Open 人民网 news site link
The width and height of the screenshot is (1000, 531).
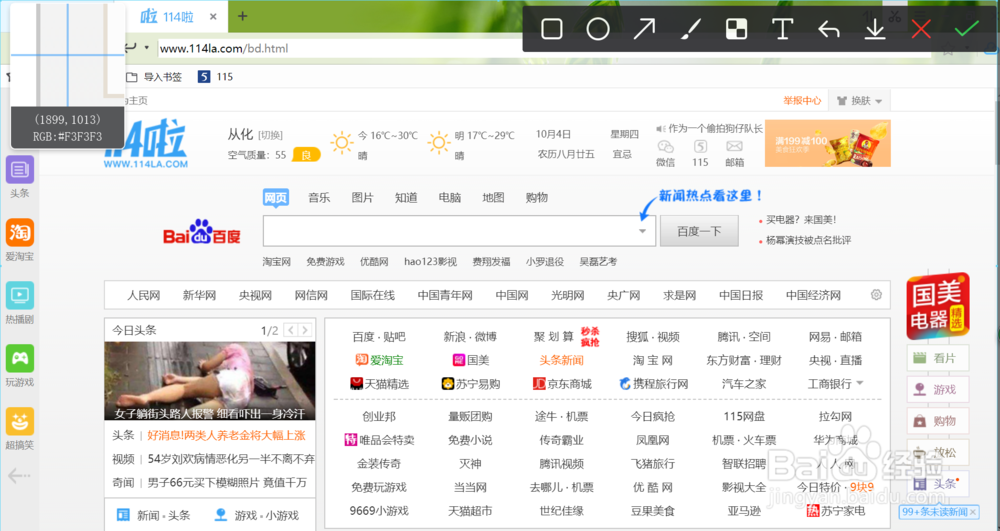143,295
